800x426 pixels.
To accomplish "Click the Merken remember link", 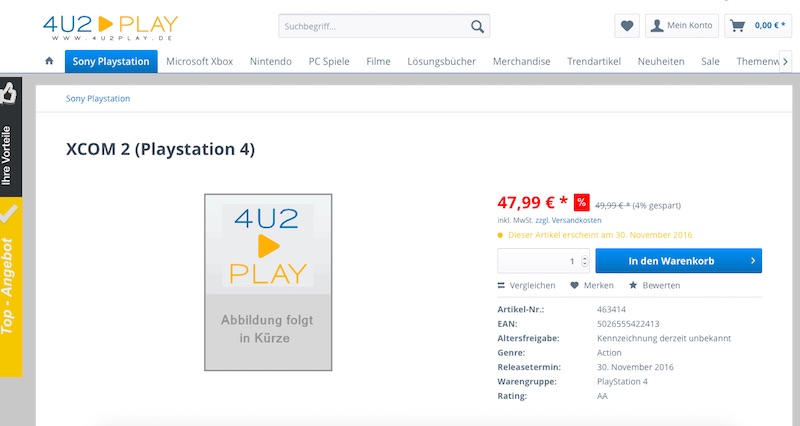I will pos(592,286).
